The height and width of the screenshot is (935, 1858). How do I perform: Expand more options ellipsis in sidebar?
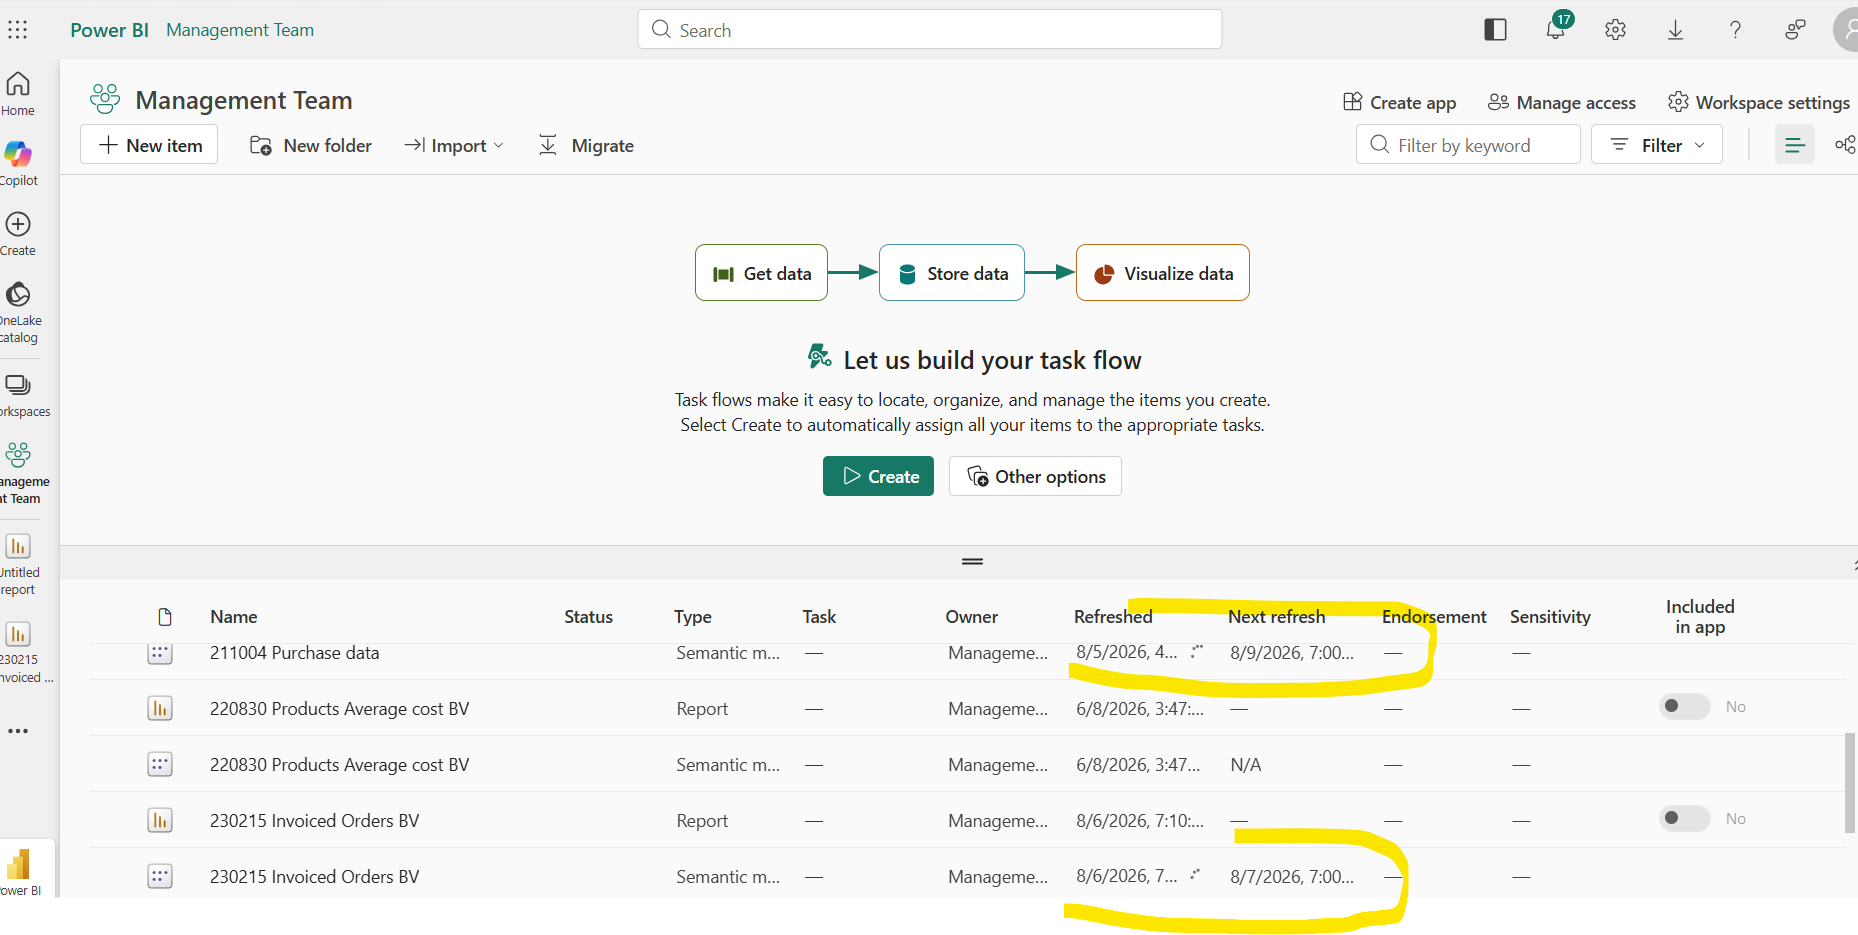click(18, 731)
